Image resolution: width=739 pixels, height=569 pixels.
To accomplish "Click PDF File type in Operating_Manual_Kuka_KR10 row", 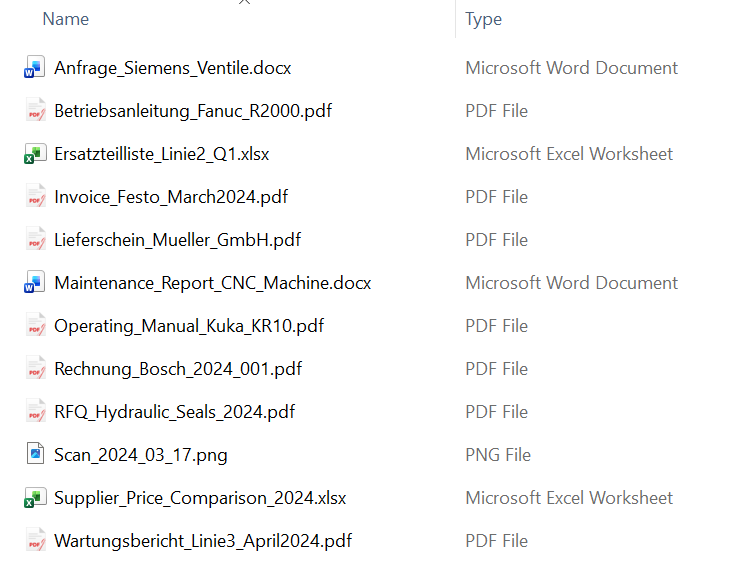I will pos(496,326).
